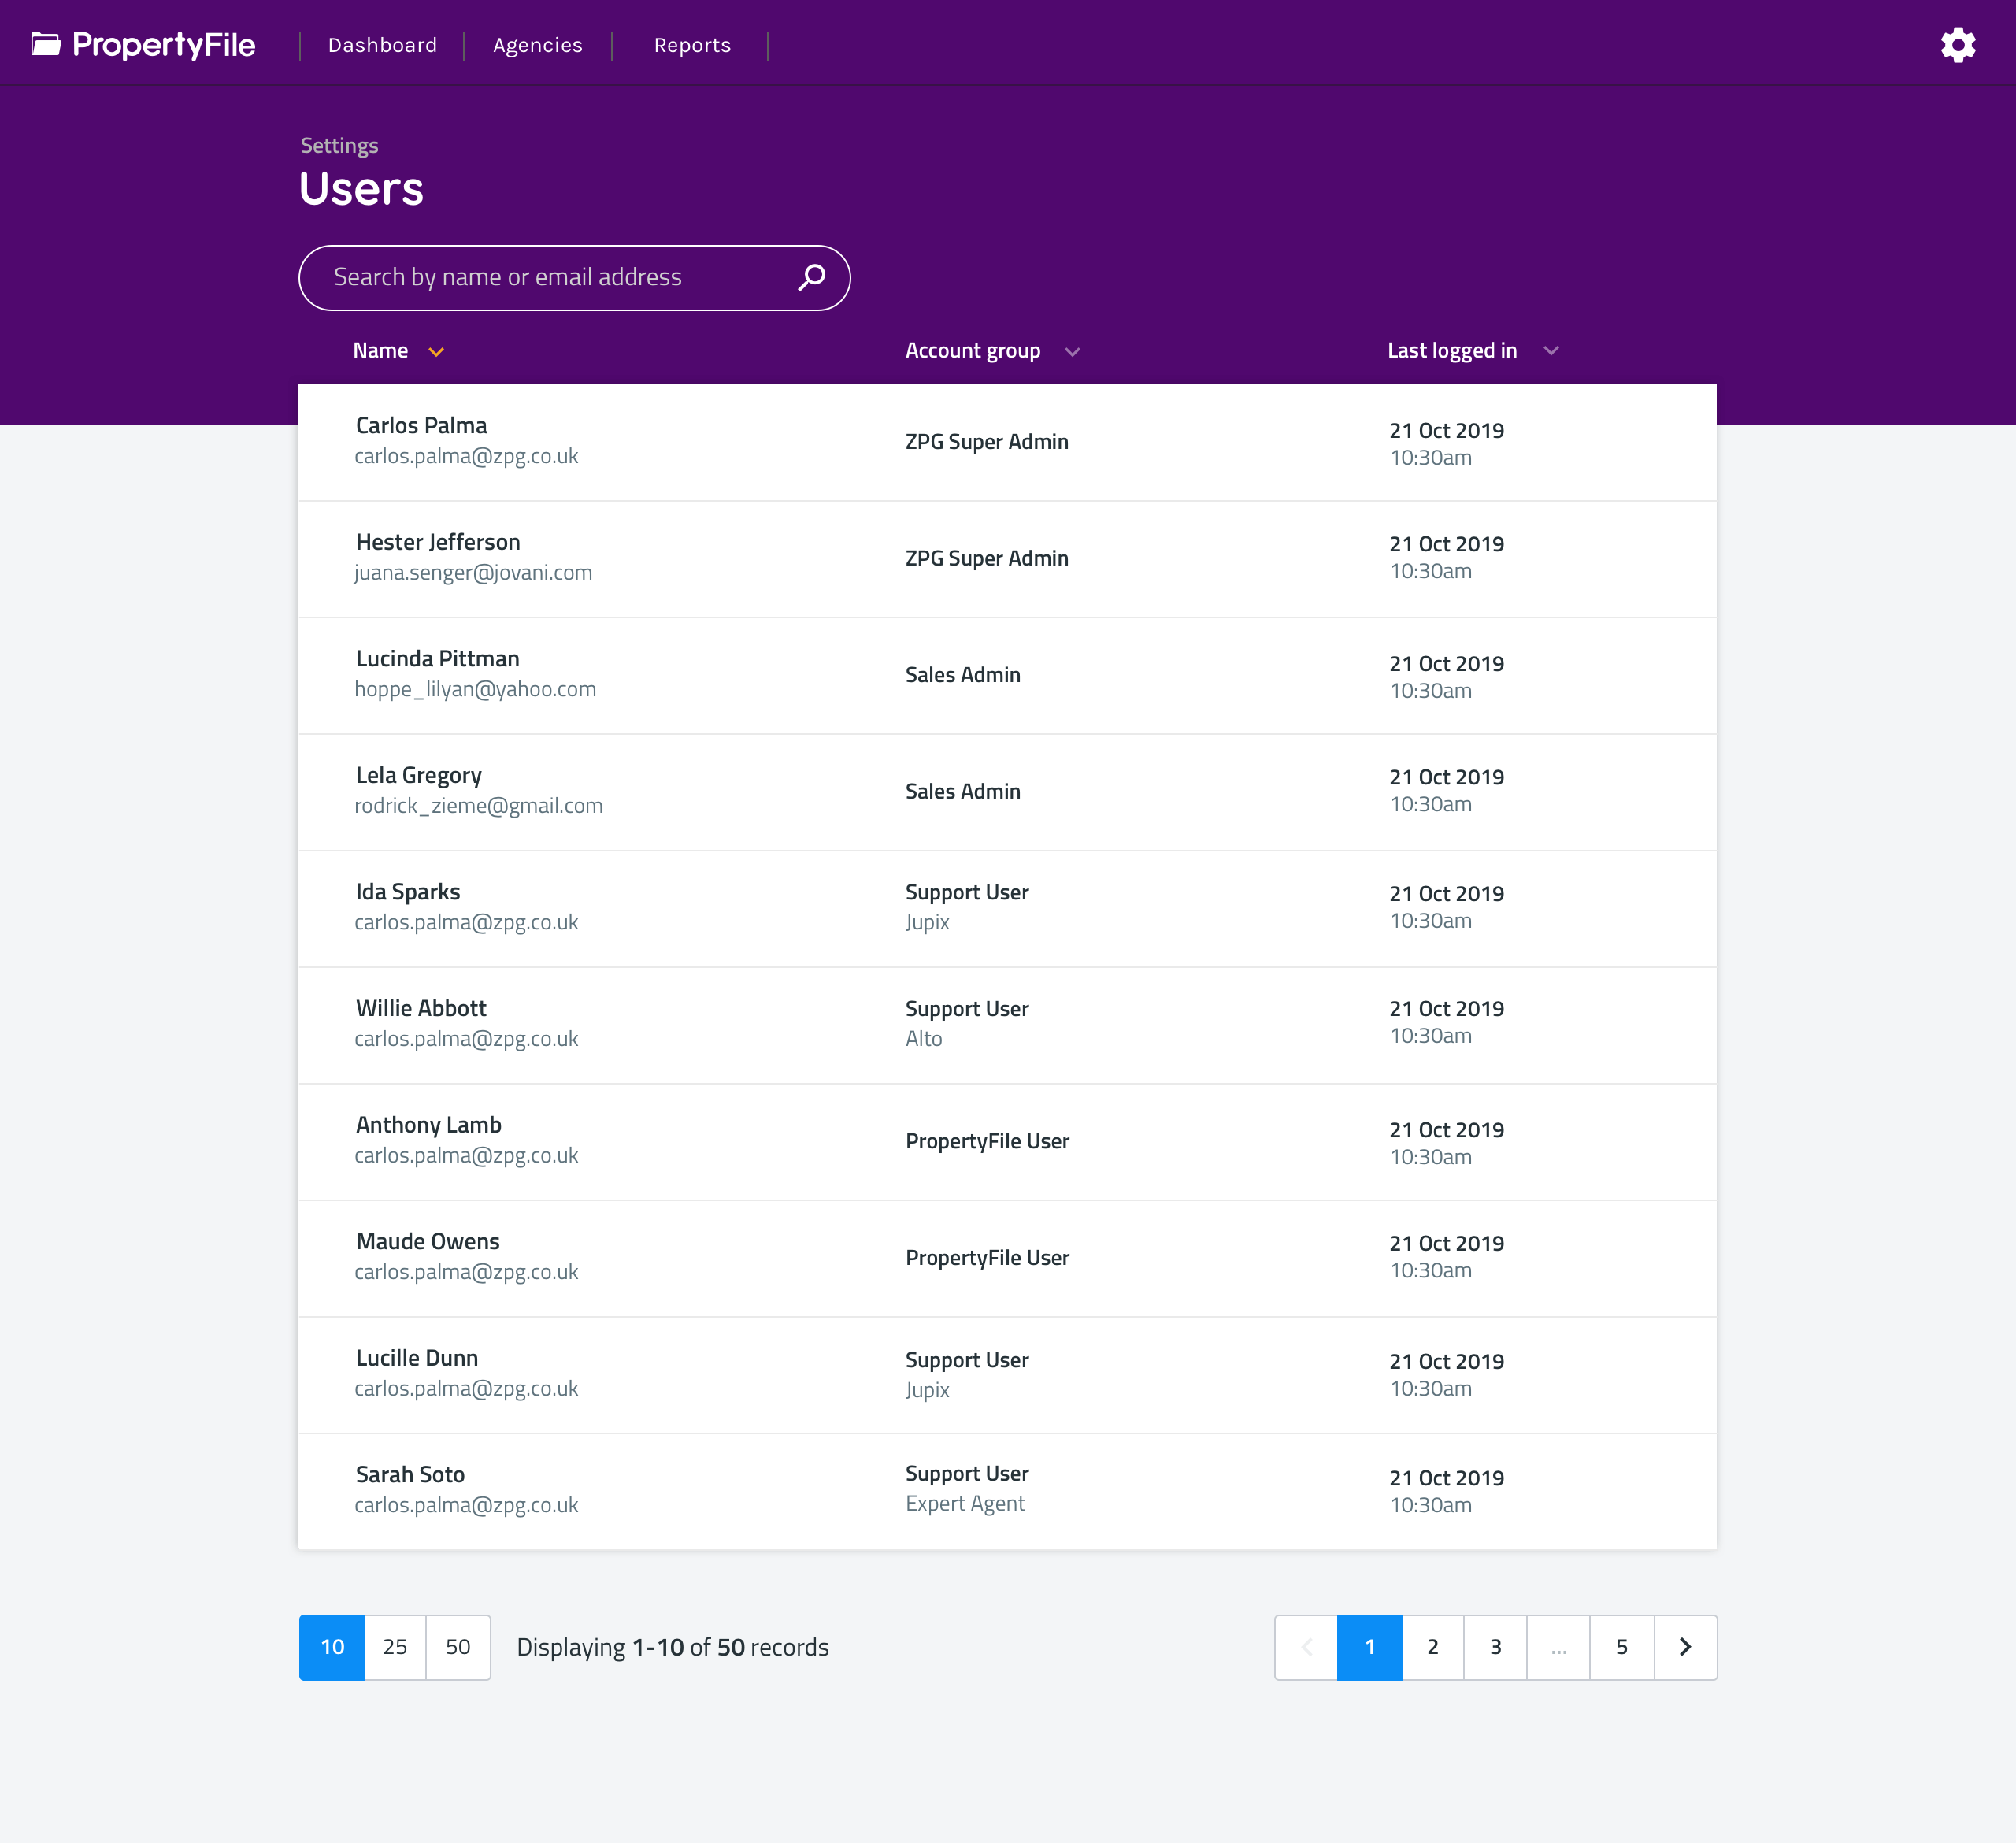Sort by Name column chevron

click(x=436, y=352)
